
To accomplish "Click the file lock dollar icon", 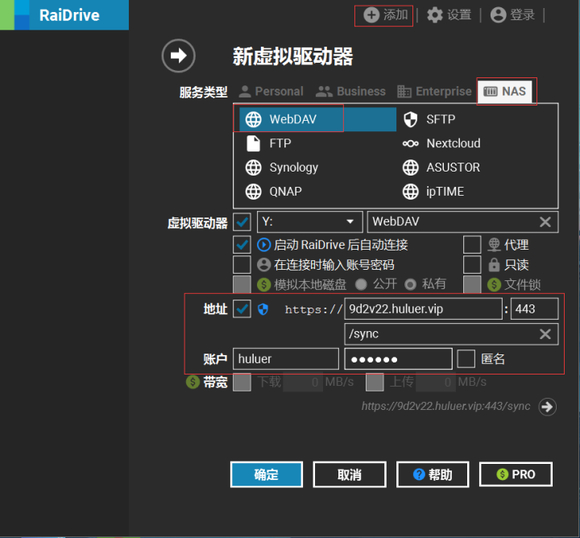I will [x=494, y=285].
